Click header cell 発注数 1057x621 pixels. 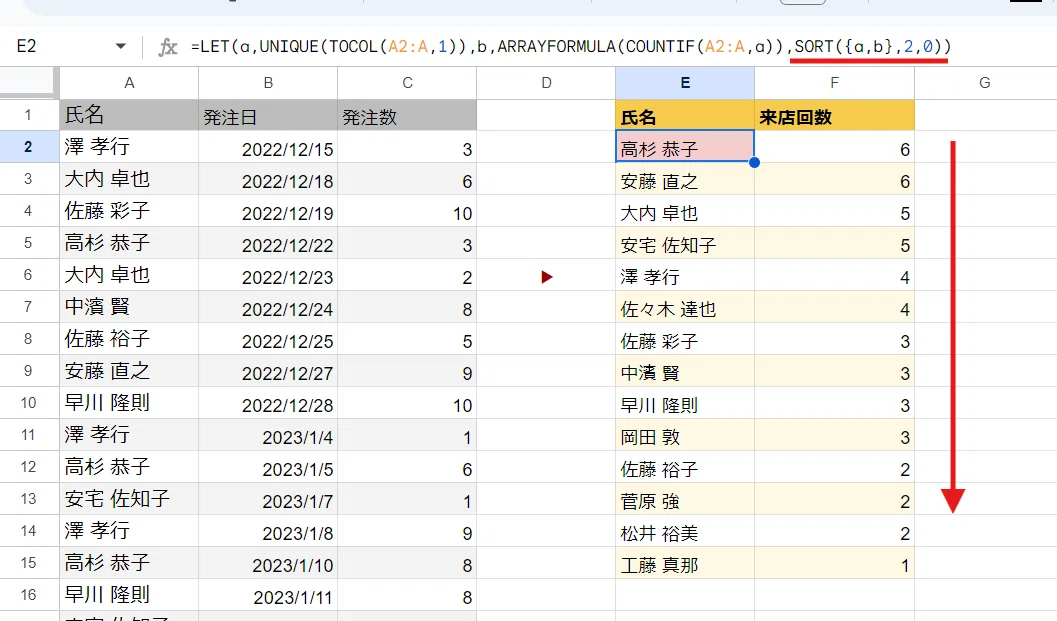pyautogui.click(x=407, y=115)
